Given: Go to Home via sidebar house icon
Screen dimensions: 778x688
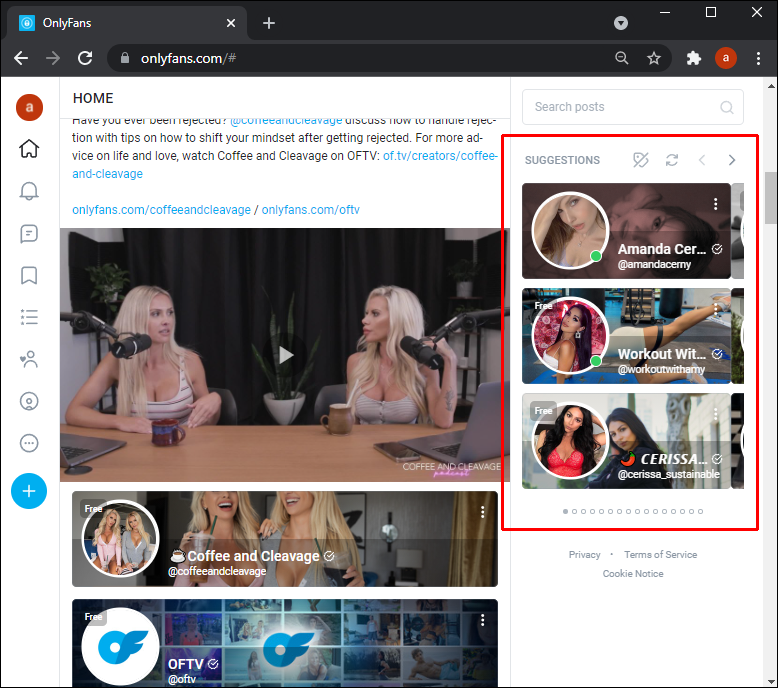Looking at the screenshot, I should [29, 149].
